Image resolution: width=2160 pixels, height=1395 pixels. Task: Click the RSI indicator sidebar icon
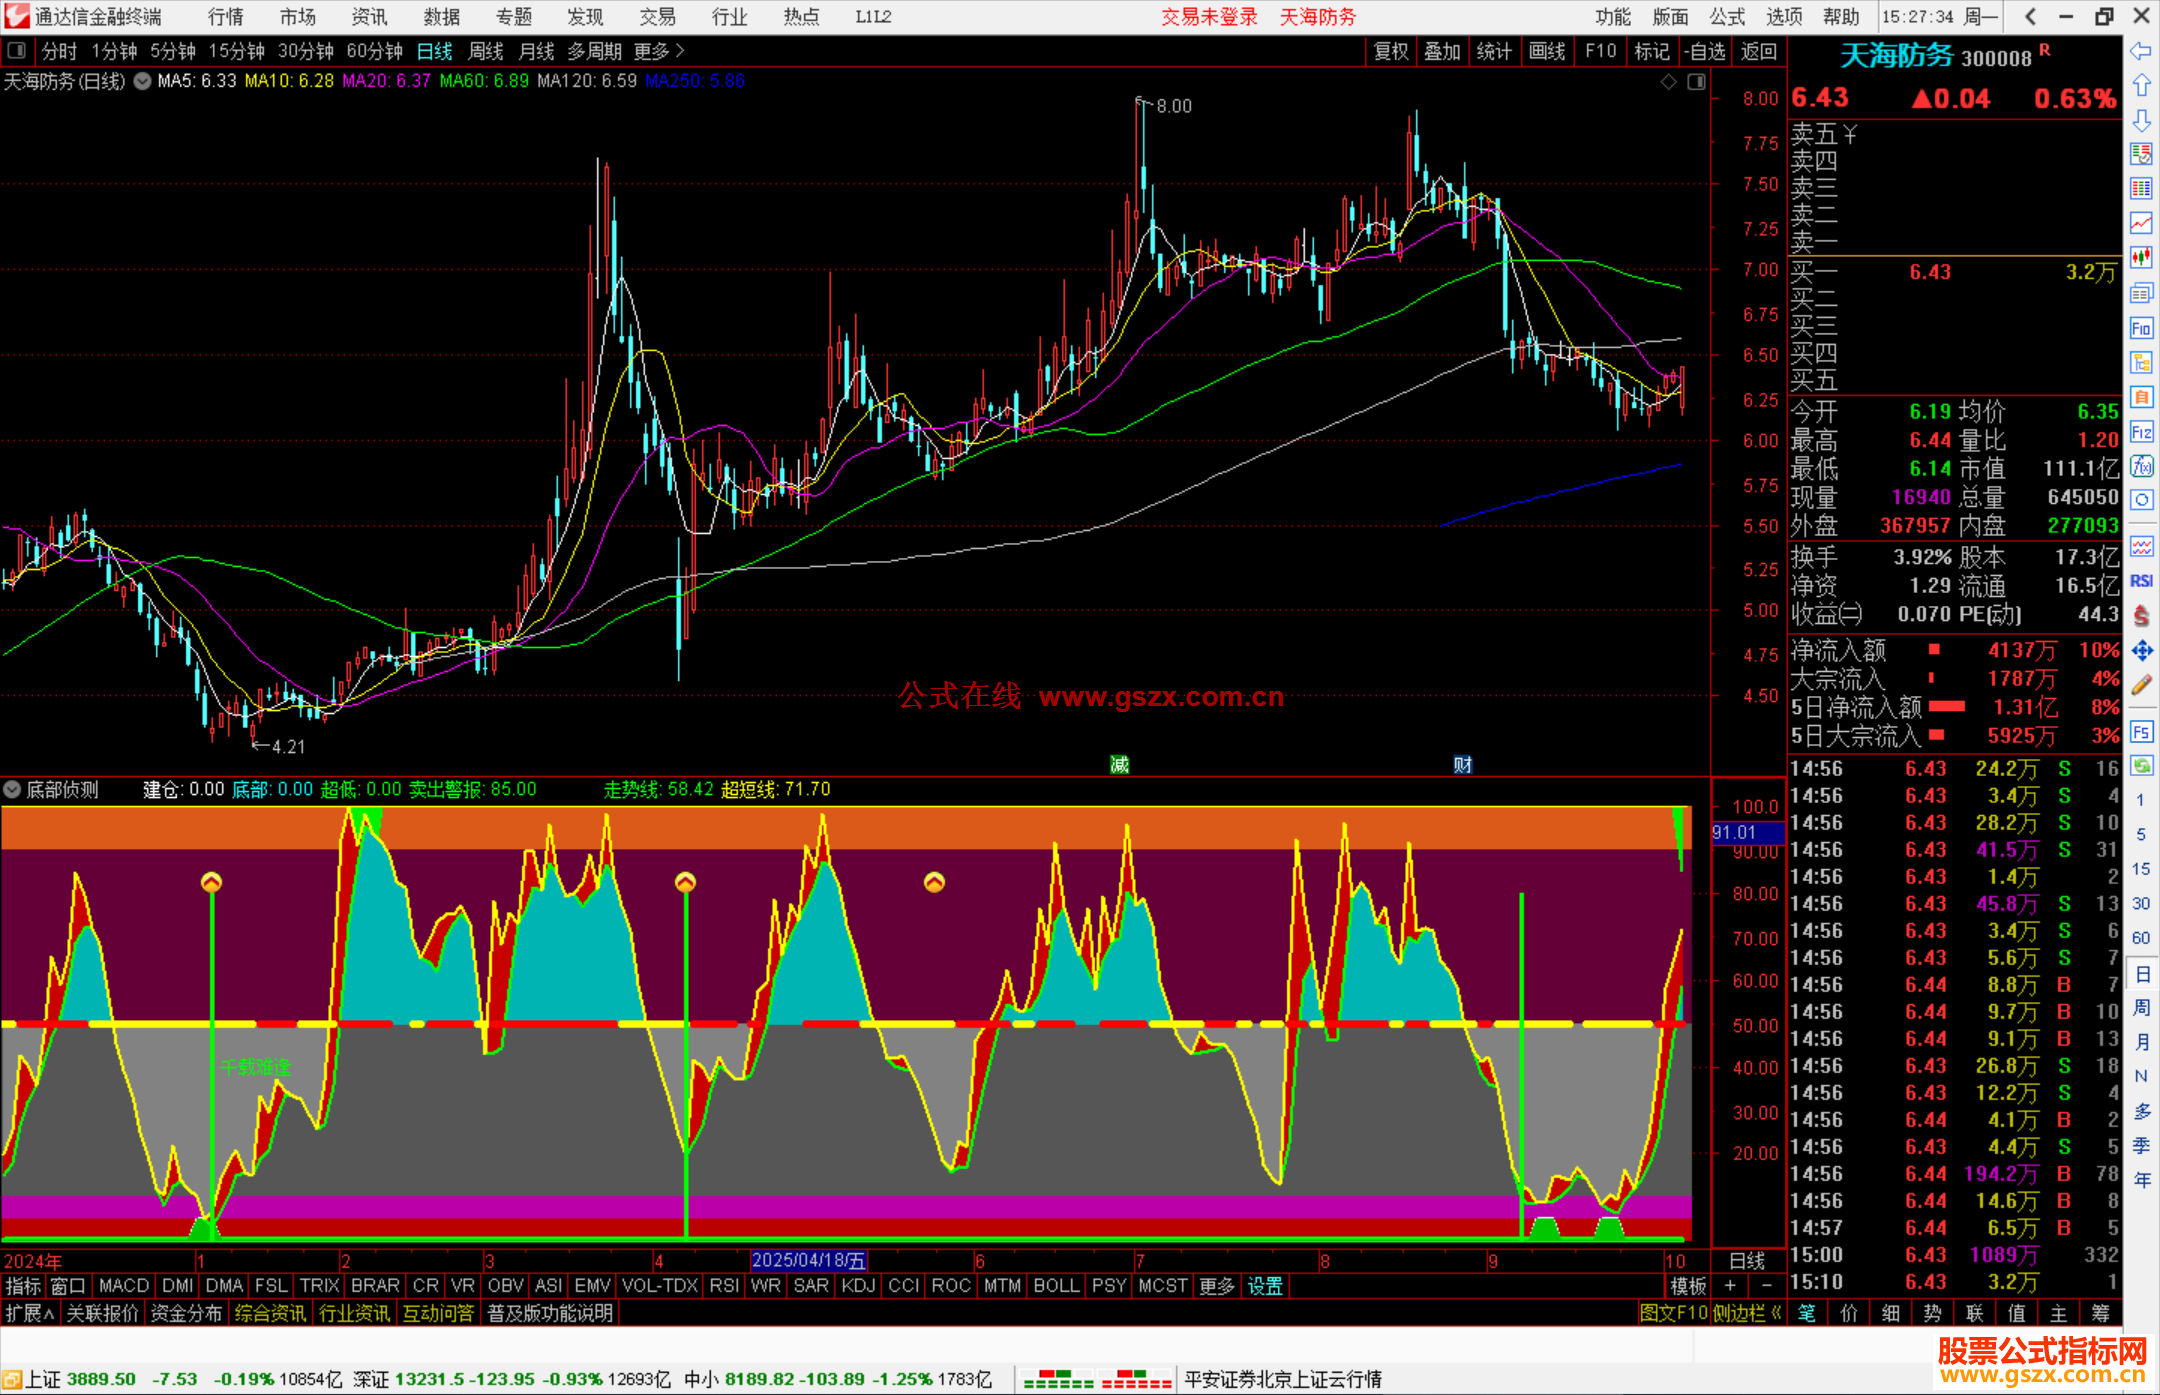click(2141, 581)
